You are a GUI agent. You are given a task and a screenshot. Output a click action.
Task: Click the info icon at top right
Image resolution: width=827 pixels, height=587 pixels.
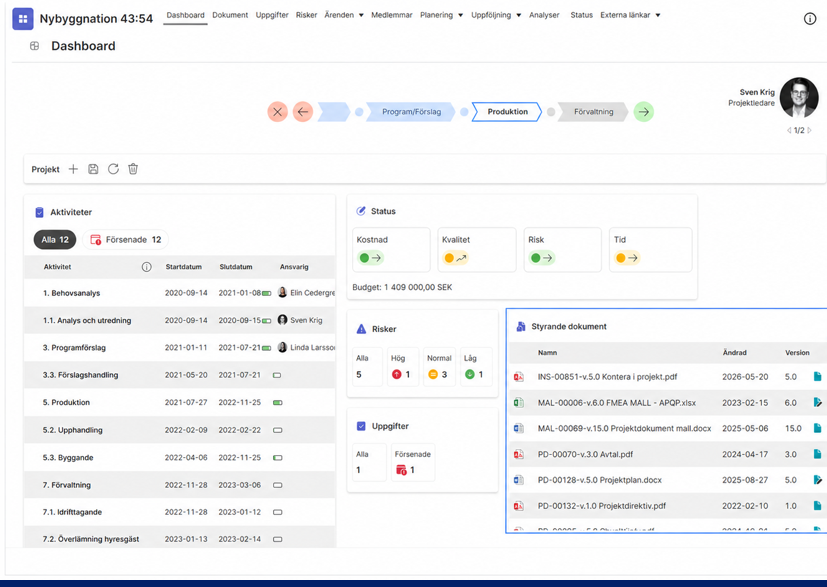[810, 19]
